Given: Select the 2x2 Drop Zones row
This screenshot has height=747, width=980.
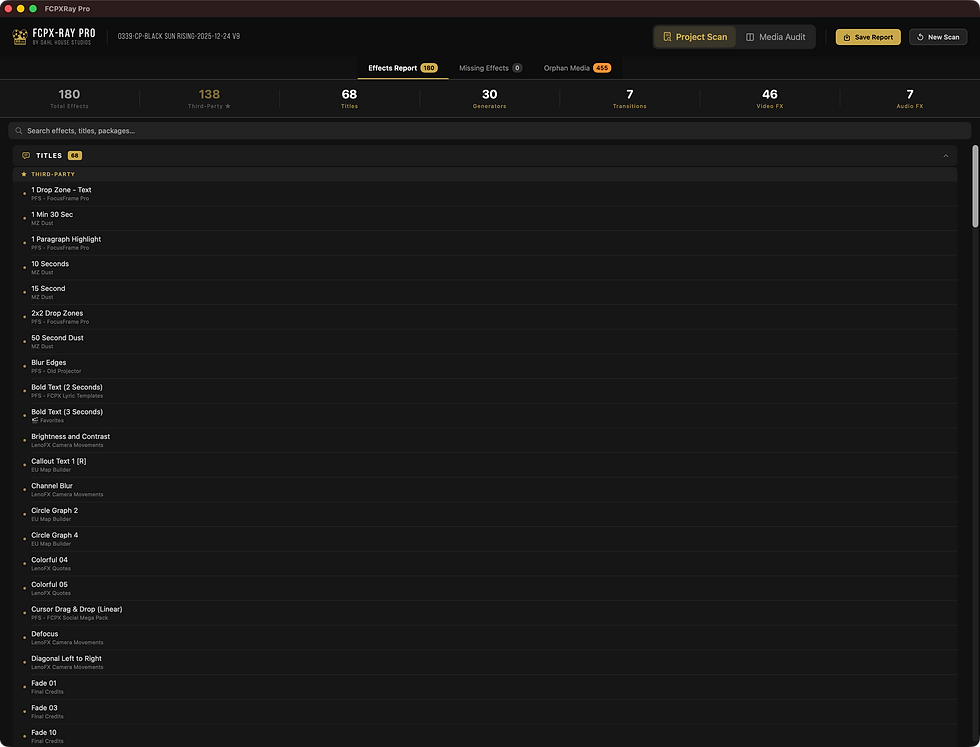Looking at the screenshot, I should tap(485, 317).
